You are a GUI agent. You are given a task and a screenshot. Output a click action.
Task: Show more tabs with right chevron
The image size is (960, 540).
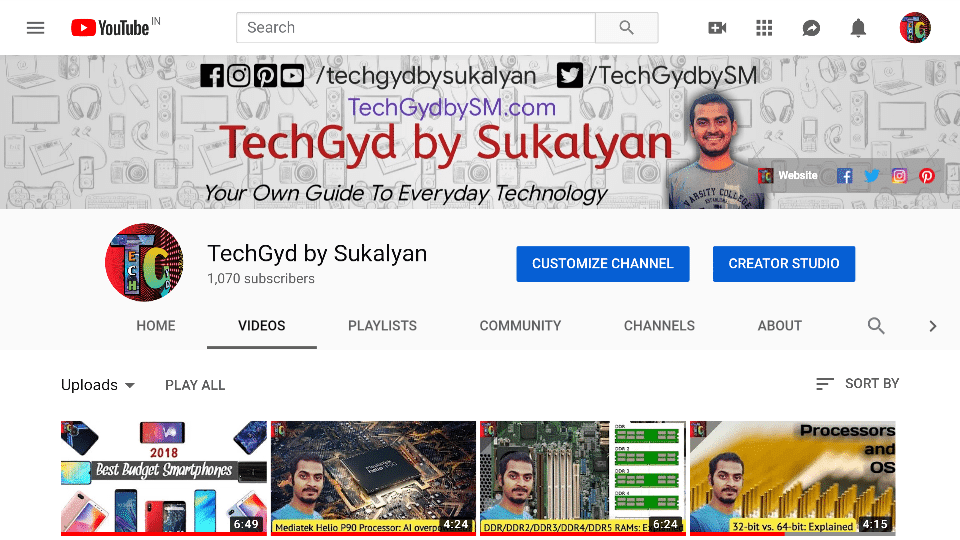click(x=932, y=326)
